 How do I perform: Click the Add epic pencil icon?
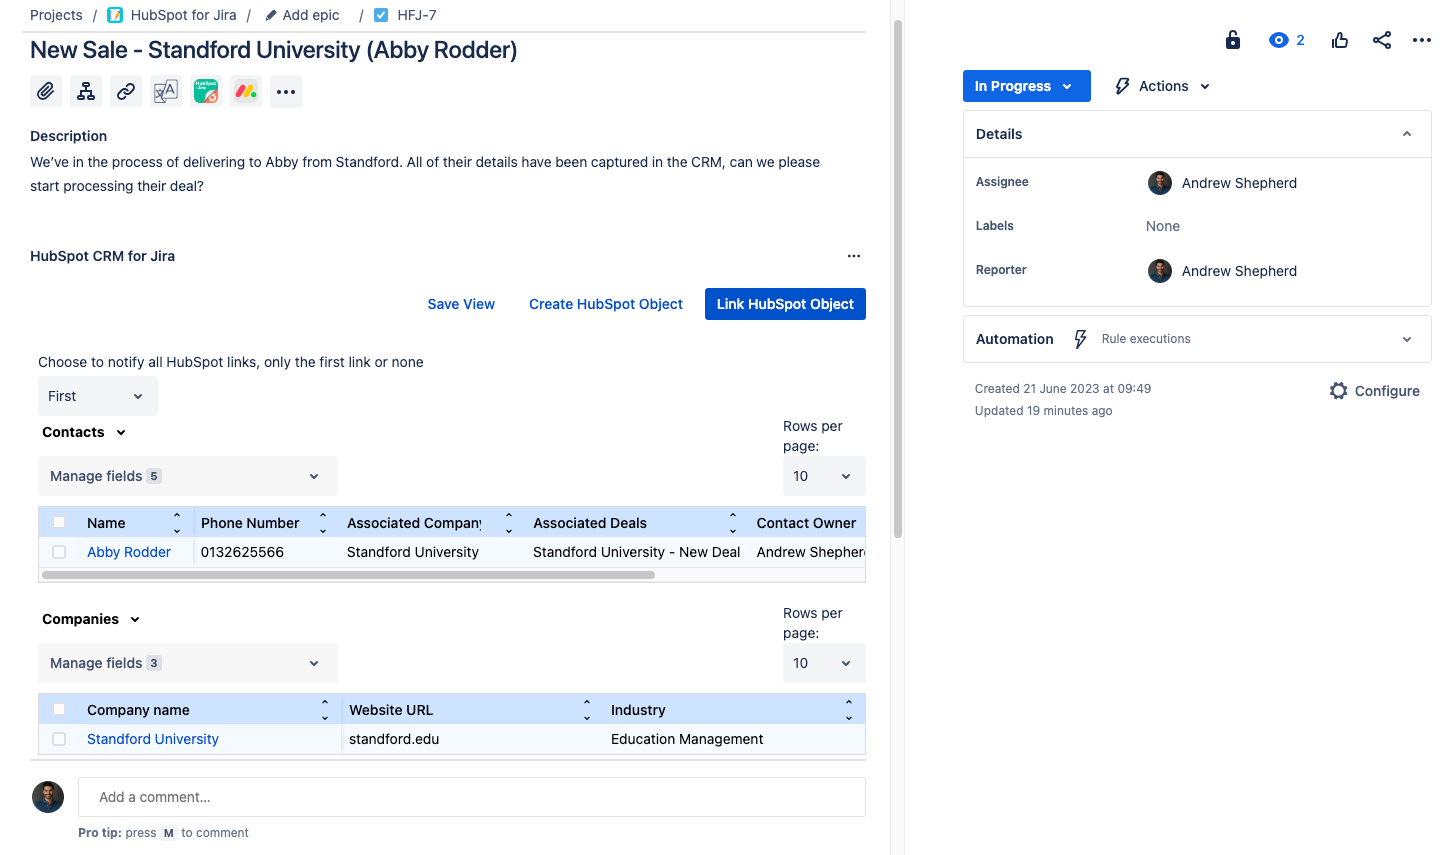(x=271, y=15)
